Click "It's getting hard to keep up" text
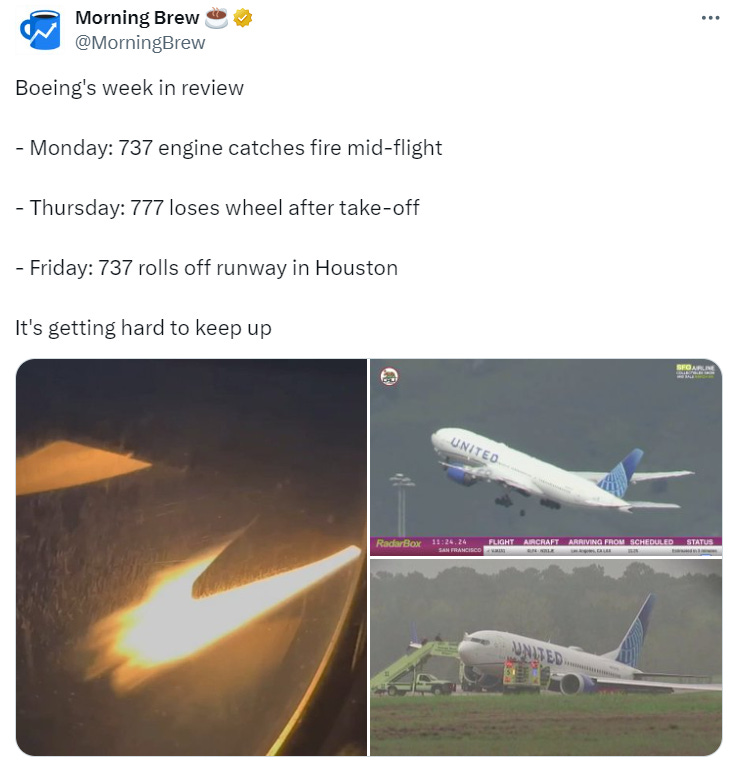 143,328
